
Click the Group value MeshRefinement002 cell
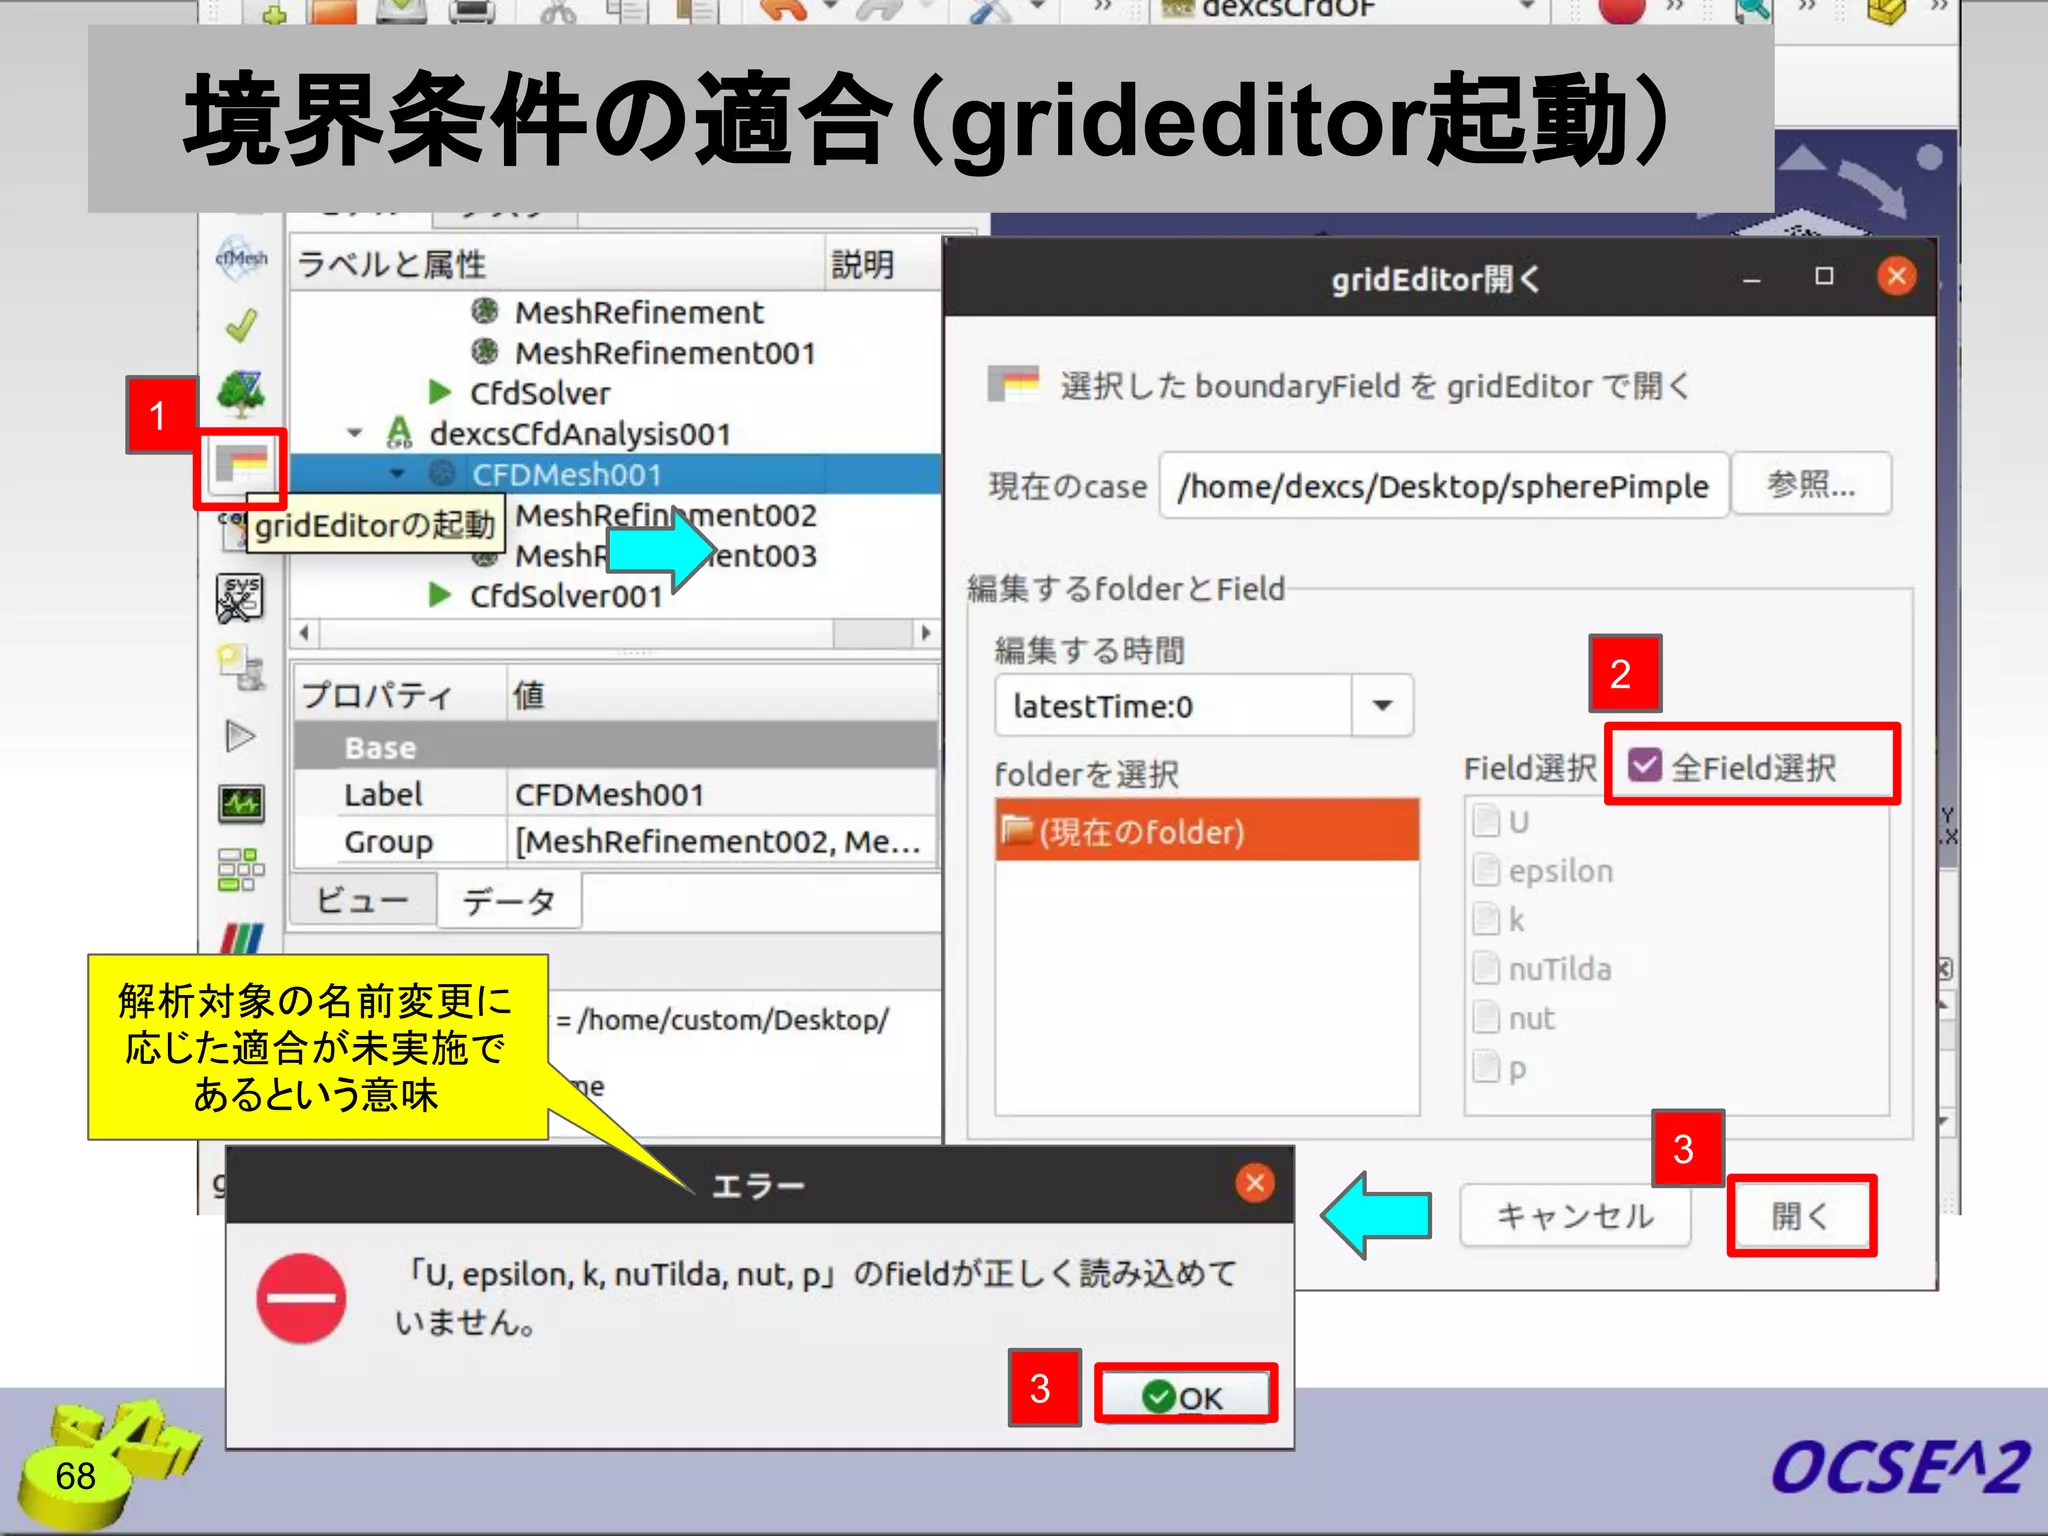point(720,841)
